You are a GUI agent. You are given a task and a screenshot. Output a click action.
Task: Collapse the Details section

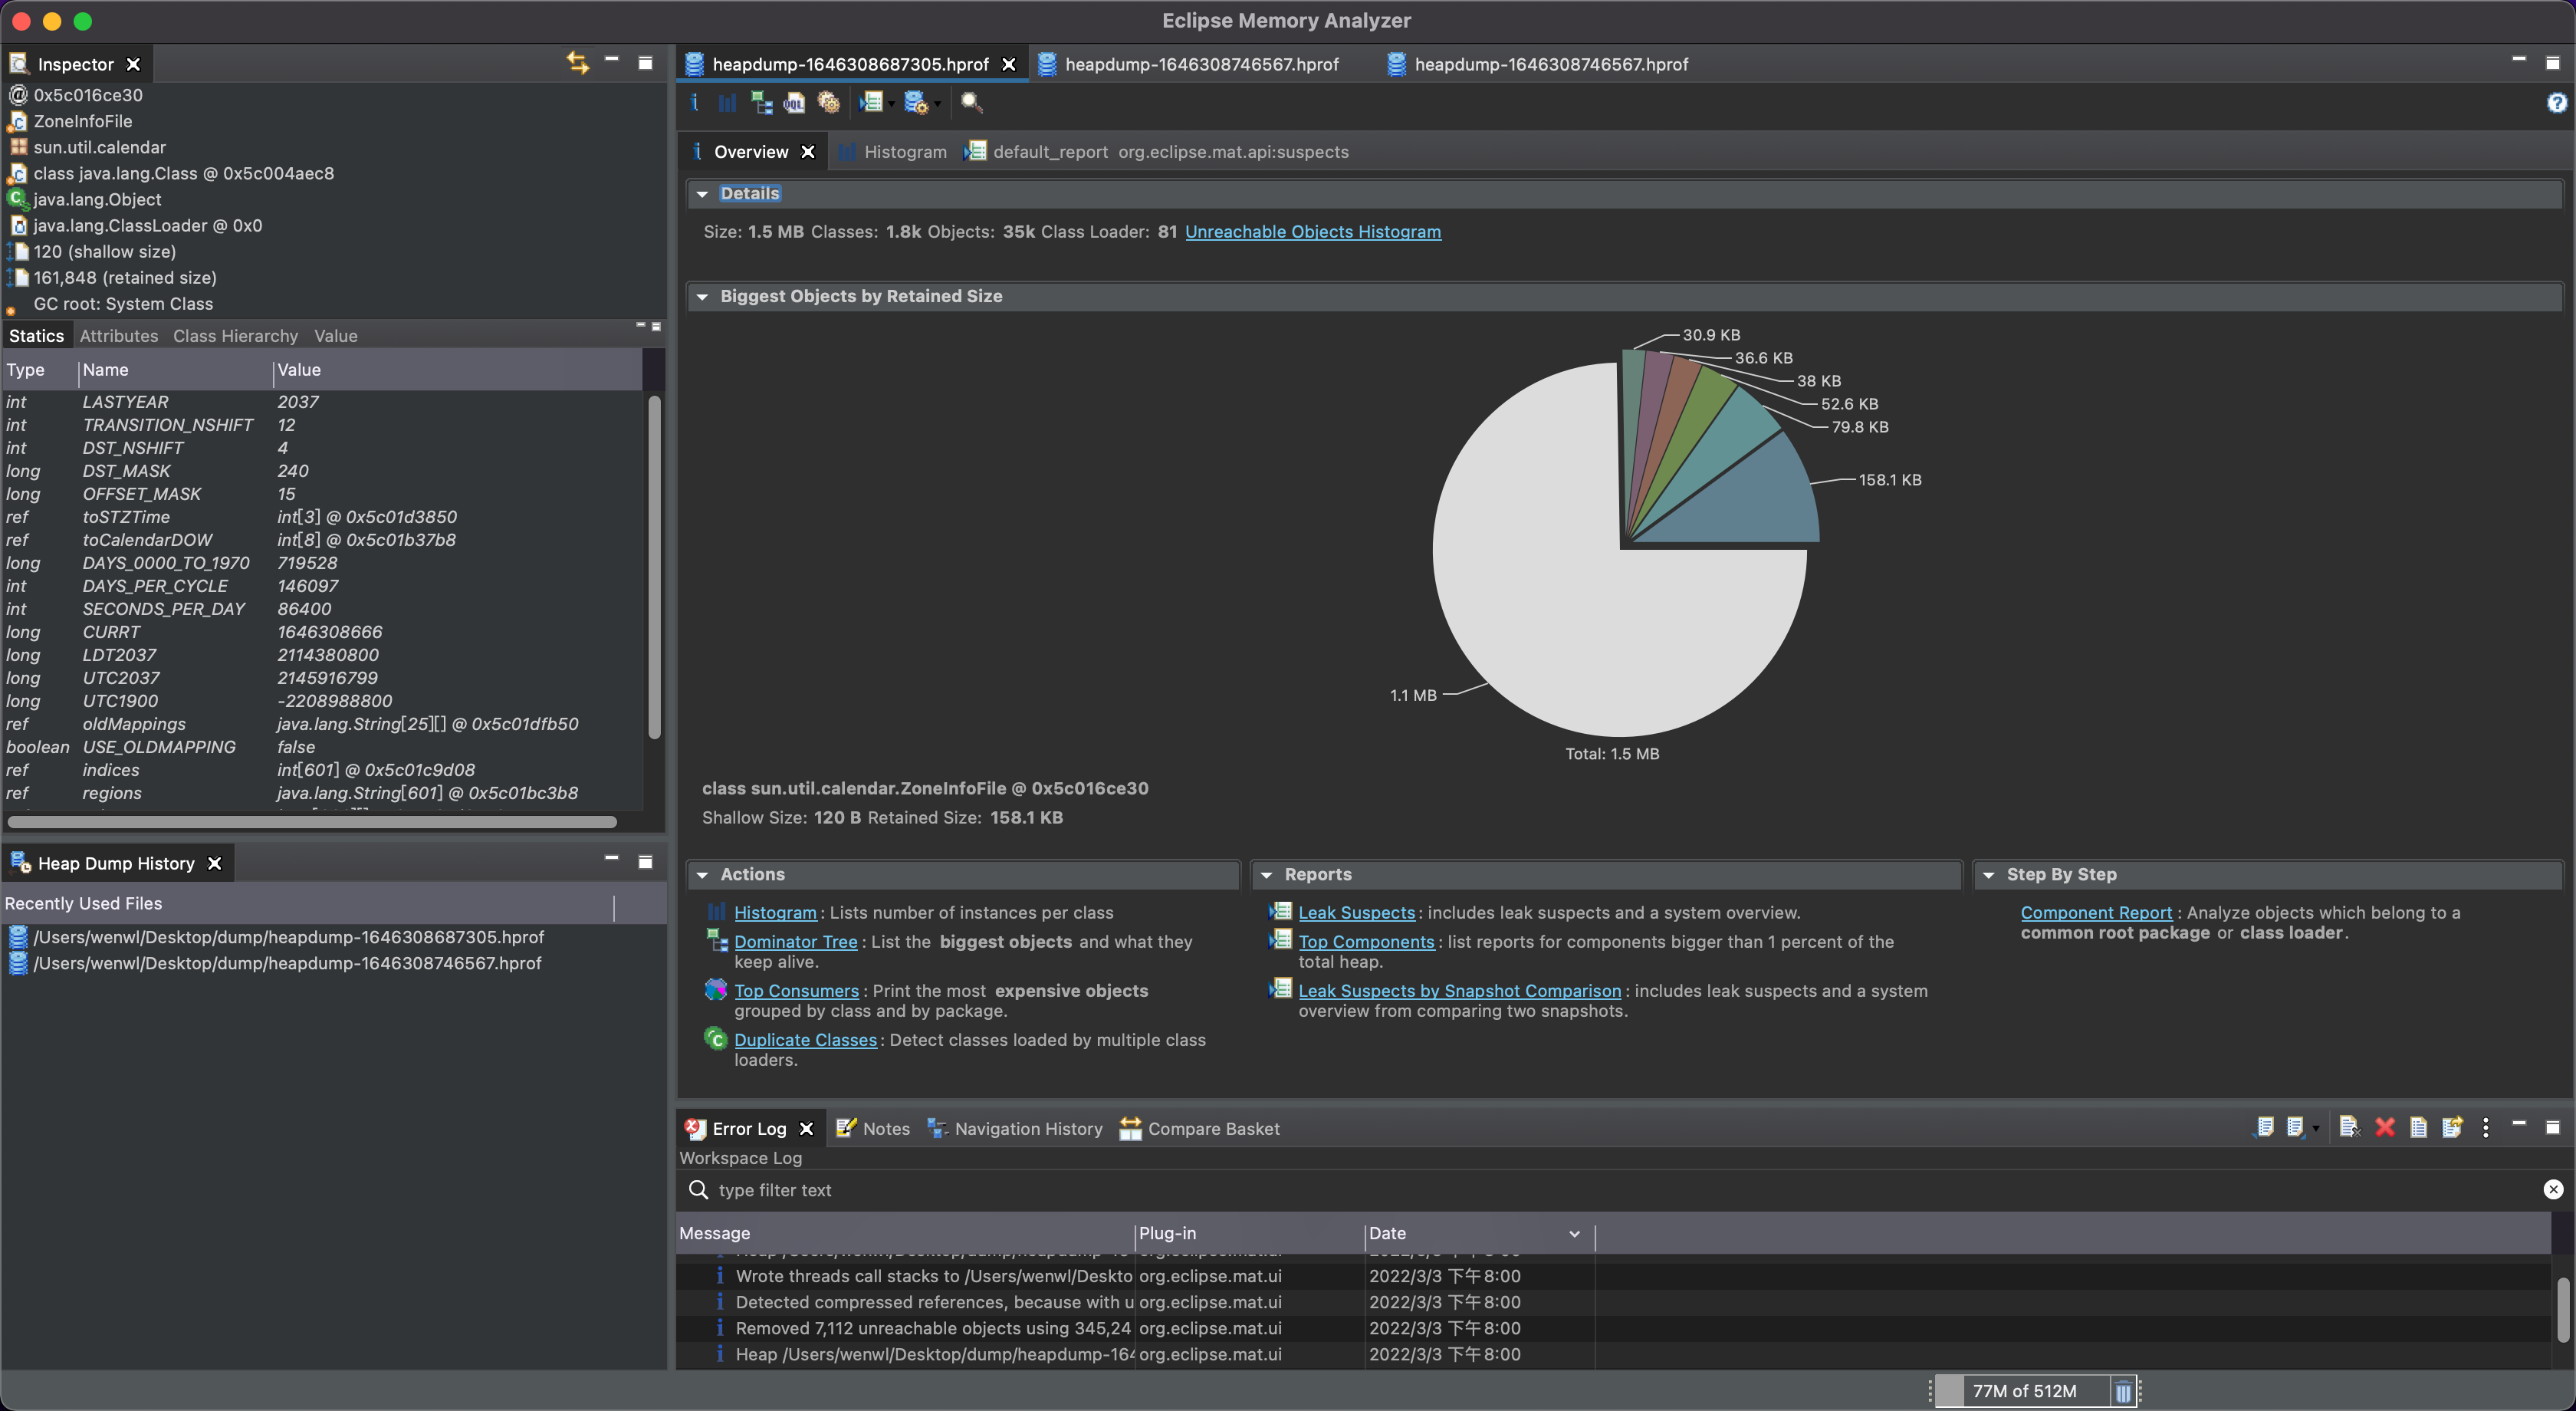[702, 194]
